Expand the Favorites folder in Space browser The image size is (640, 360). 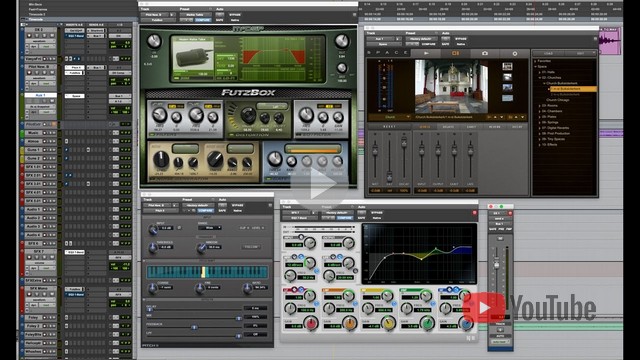536,61
